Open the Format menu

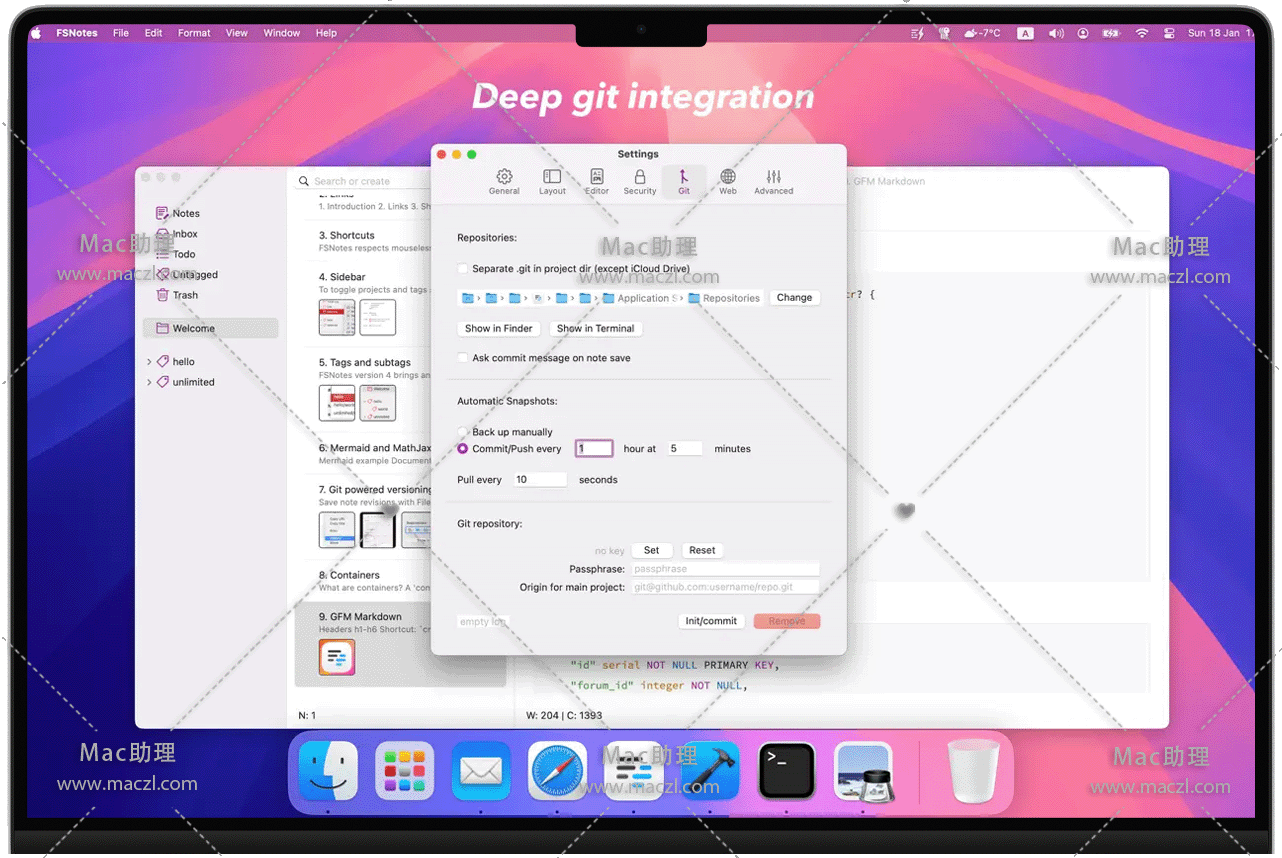pyautogui.click(x=194, y=33)
